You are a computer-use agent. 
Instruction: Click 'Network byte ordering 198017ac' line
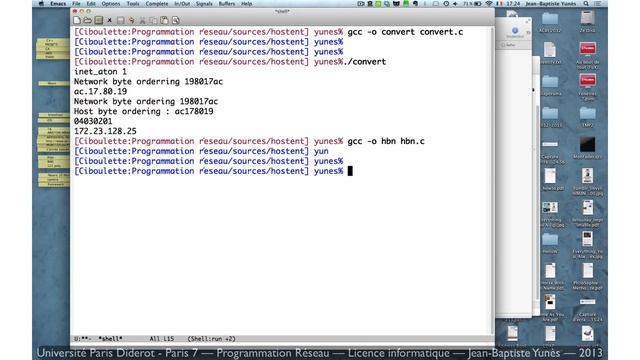[x=146, y=101]
